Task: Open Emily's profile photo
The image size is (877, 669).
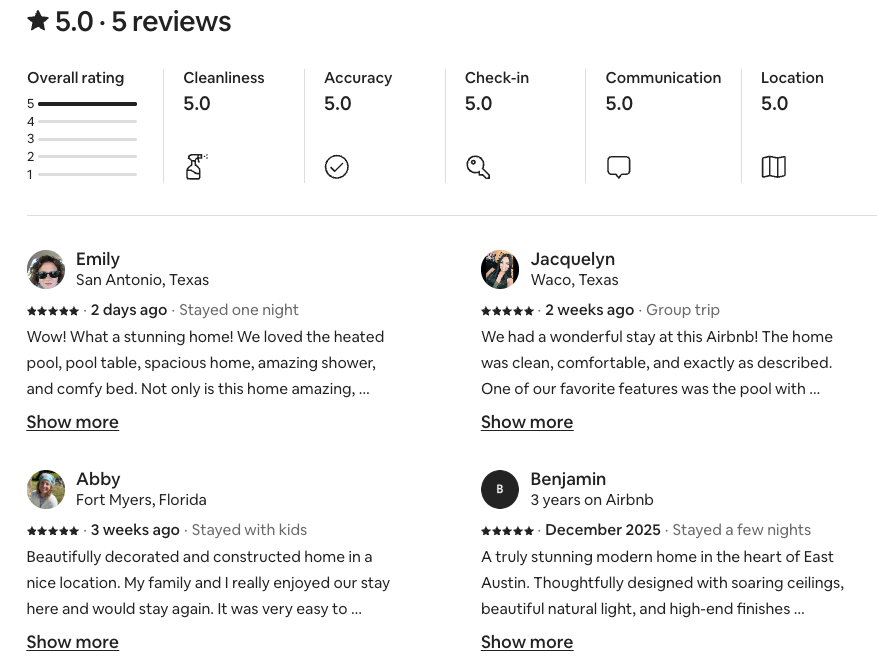Action: (46, 269)
